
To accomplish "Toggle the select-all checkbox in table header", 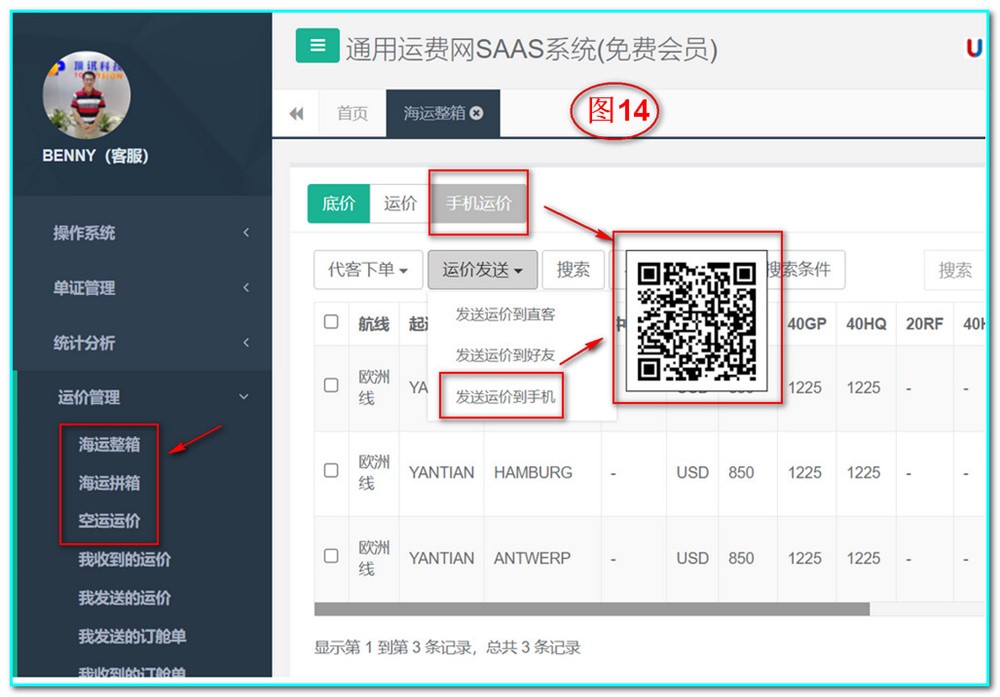I will pyautogui.click(x=331, y=322).
